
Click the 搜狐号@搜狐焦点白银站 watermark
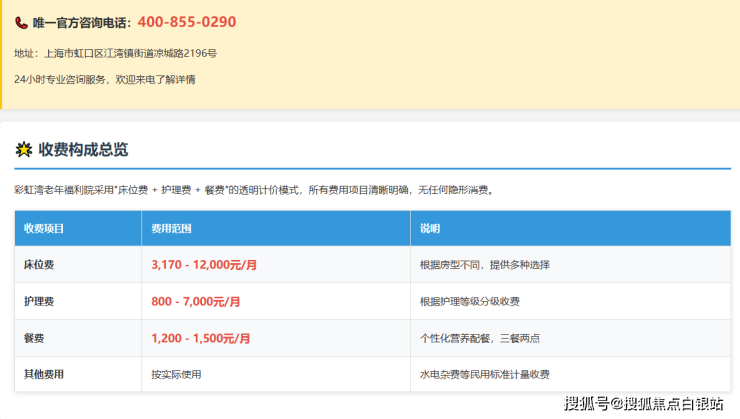coord(643,404)
